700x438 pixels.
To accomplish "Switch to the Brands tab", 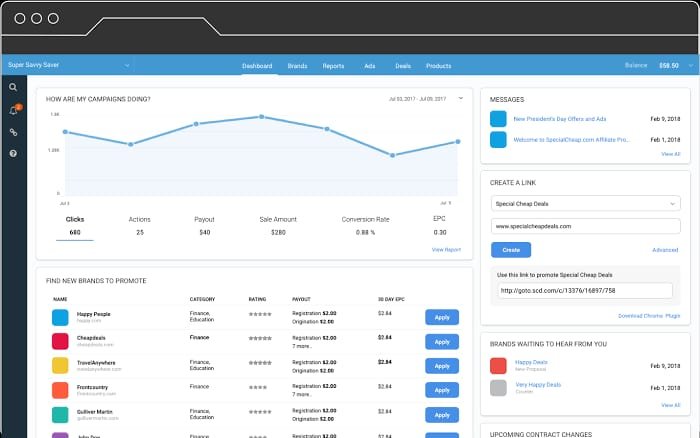I will tap(297, 66).
